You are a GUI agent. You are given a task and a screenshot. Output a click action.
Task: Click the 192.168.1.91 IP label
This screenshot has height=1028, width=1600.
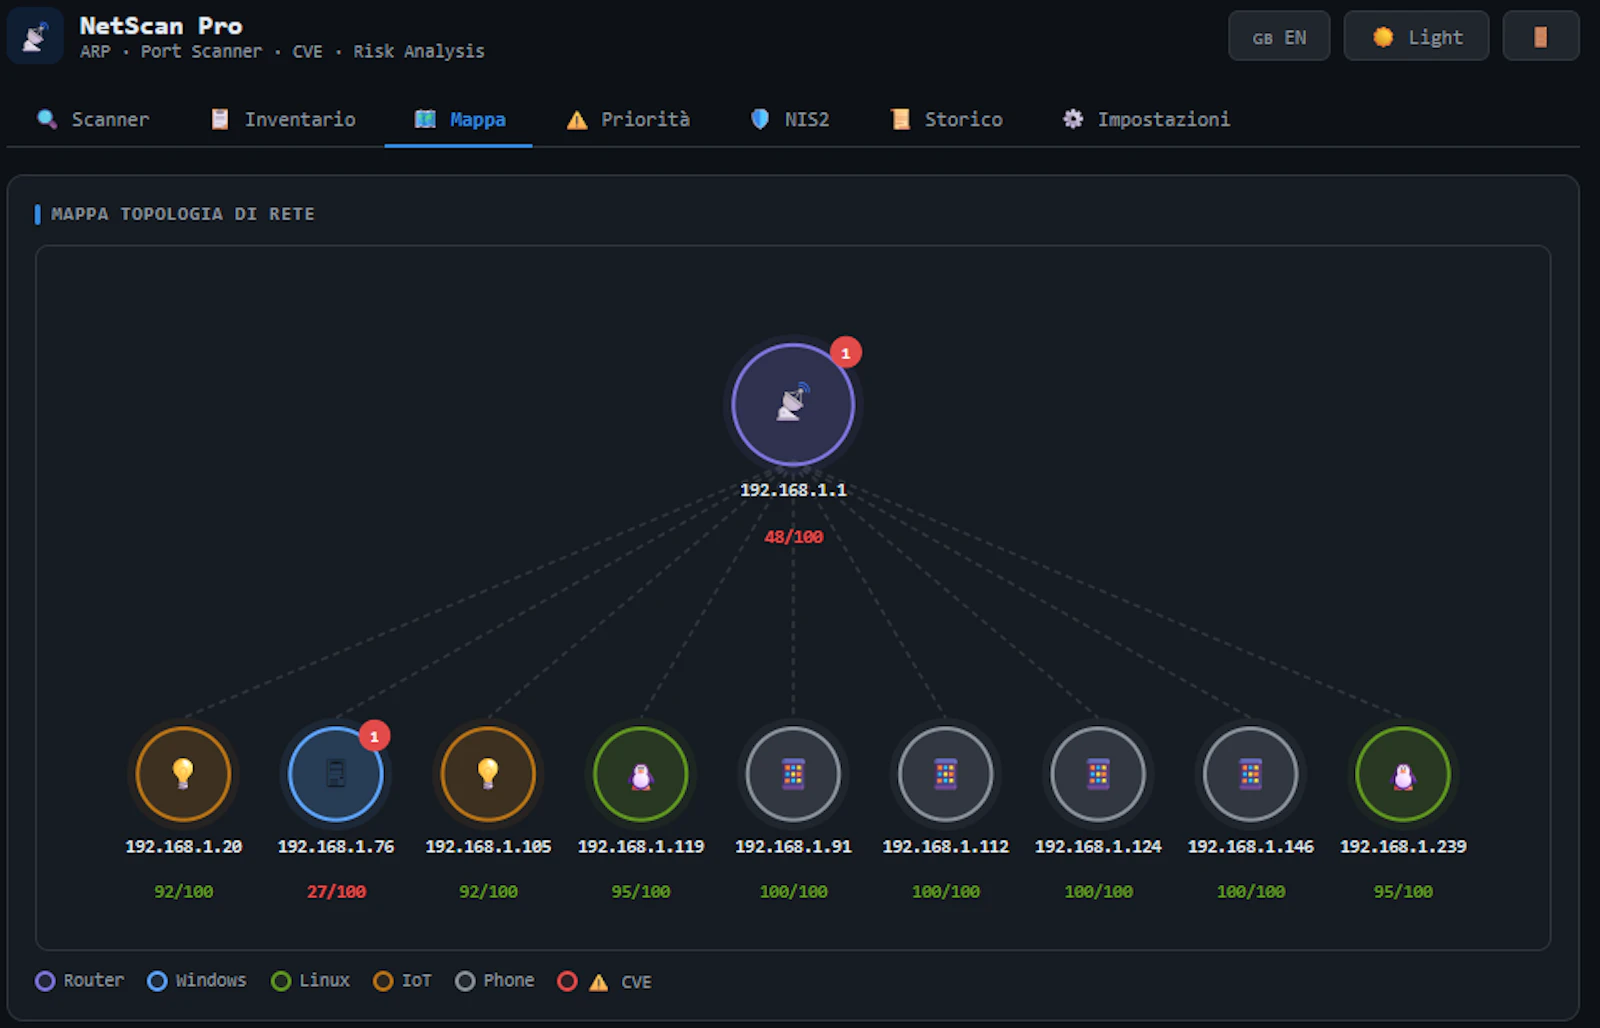[x=793, y=846]
